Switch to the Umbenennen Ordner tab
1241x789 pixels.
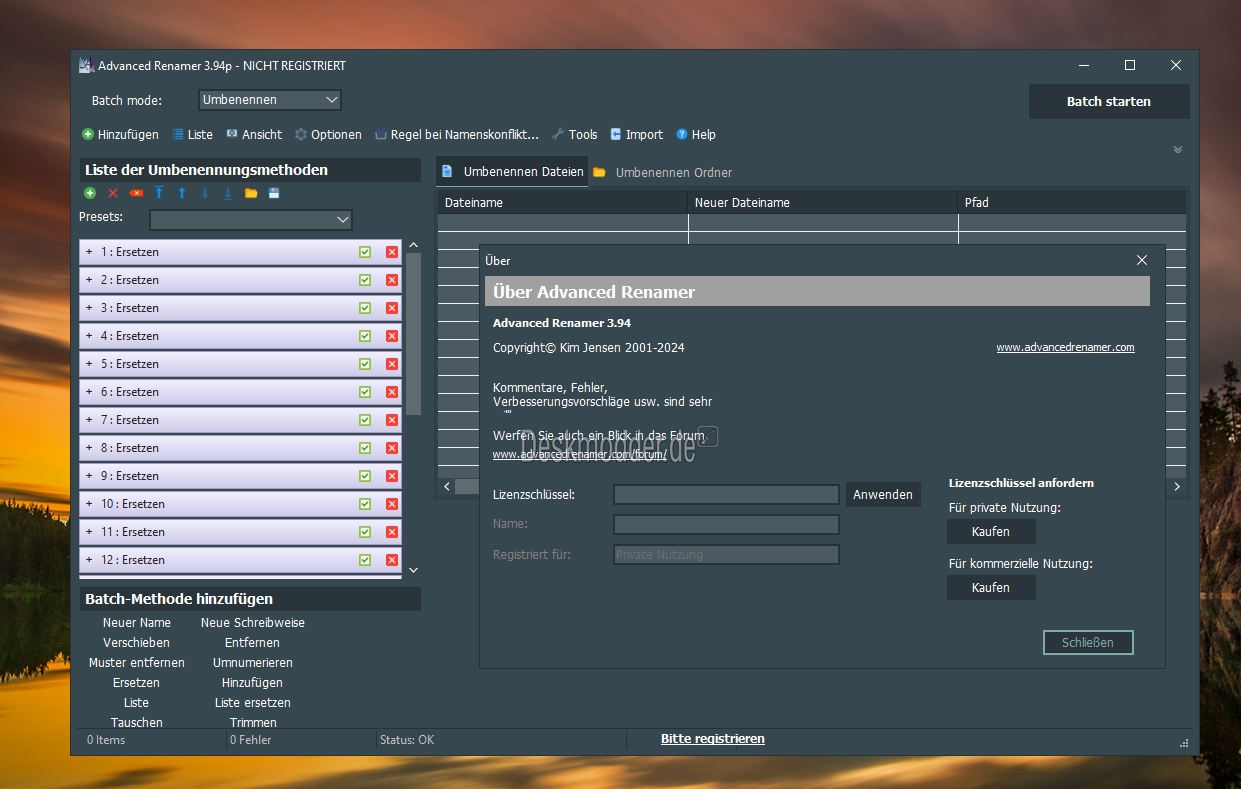point(663,172)
